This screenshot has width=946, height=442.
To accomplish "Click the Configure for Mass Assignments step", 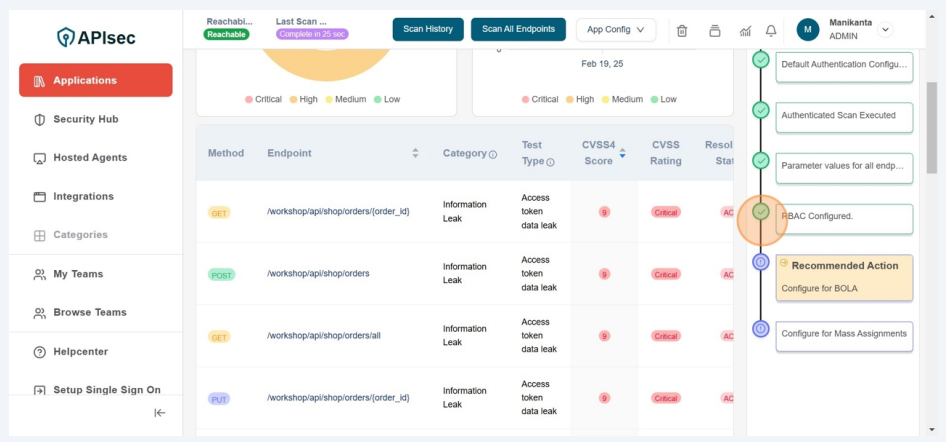I will coord(843,334).
